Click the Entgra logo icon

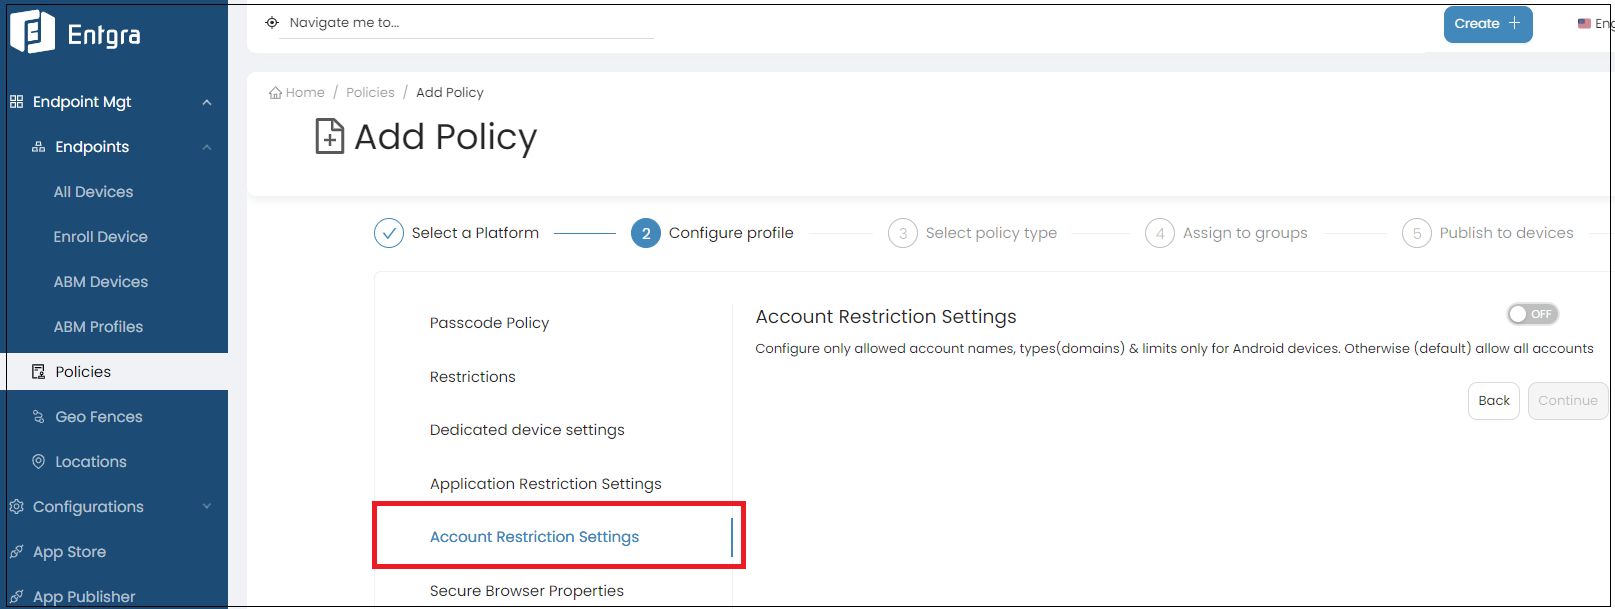click(x=32, y=32)
